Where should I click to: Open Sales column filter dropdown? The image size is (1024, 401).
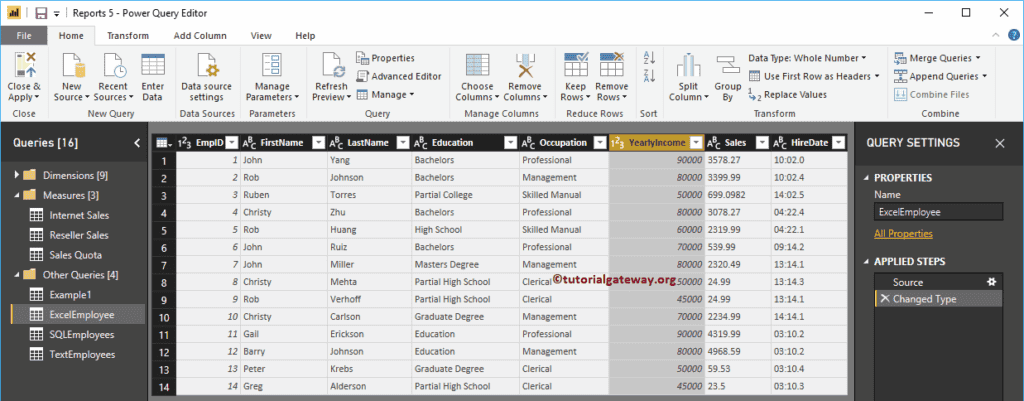(761, 143)
